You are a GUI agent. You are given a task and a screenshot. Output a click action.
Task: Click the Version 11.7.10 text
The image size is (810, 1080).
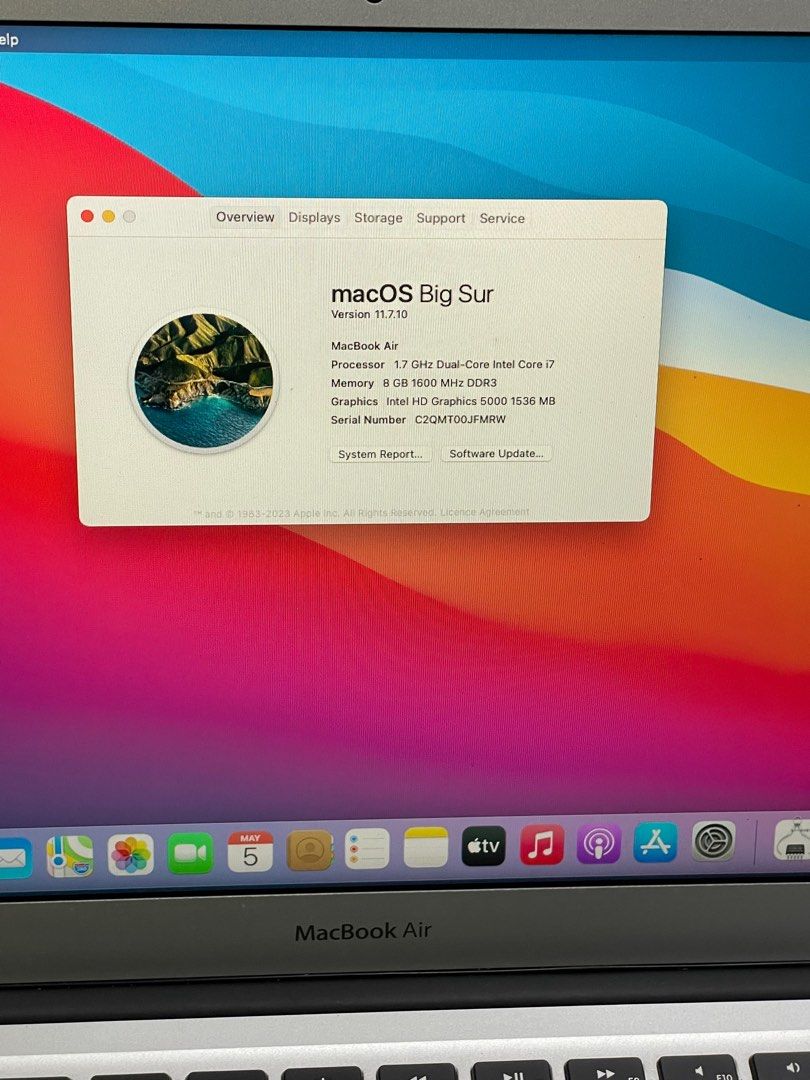(x=369, y=314)
